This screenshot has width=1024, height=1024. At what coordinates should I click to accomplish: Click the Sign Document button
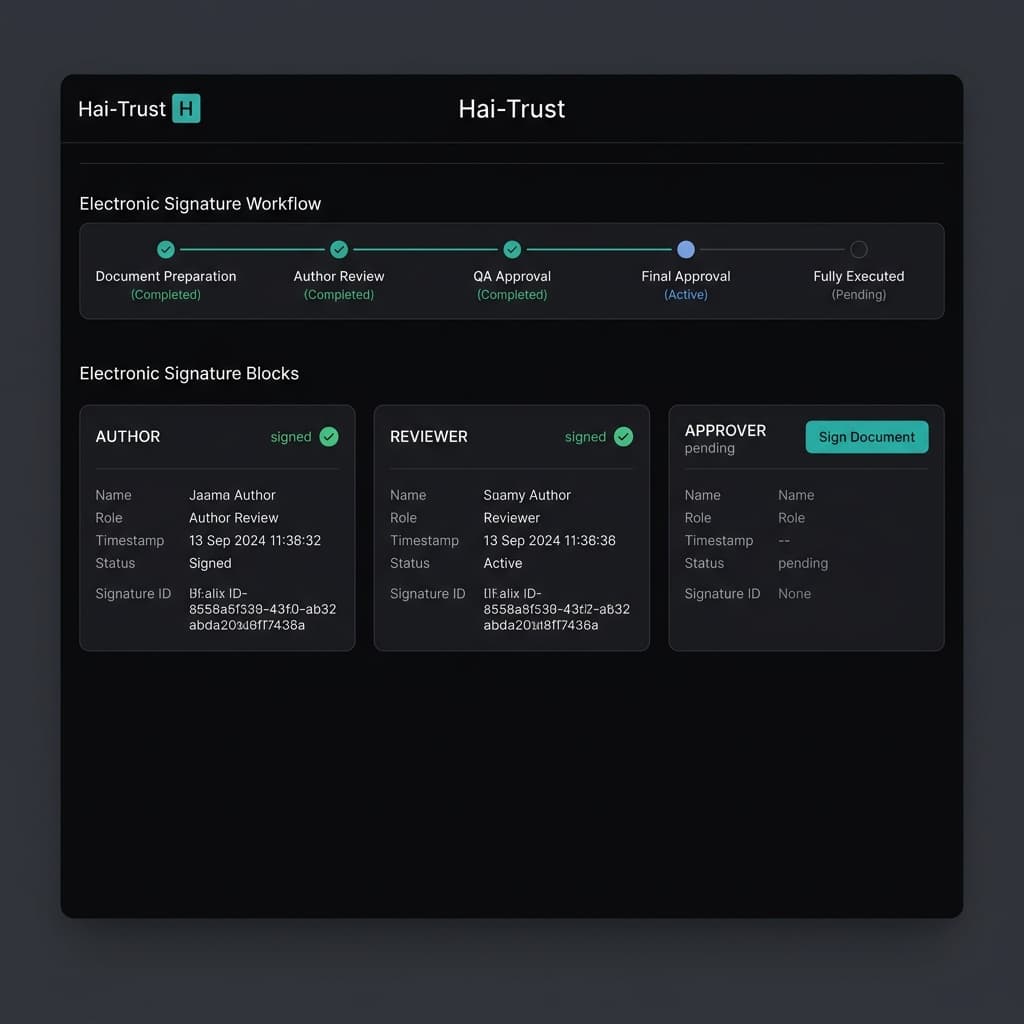pos(867,437)
